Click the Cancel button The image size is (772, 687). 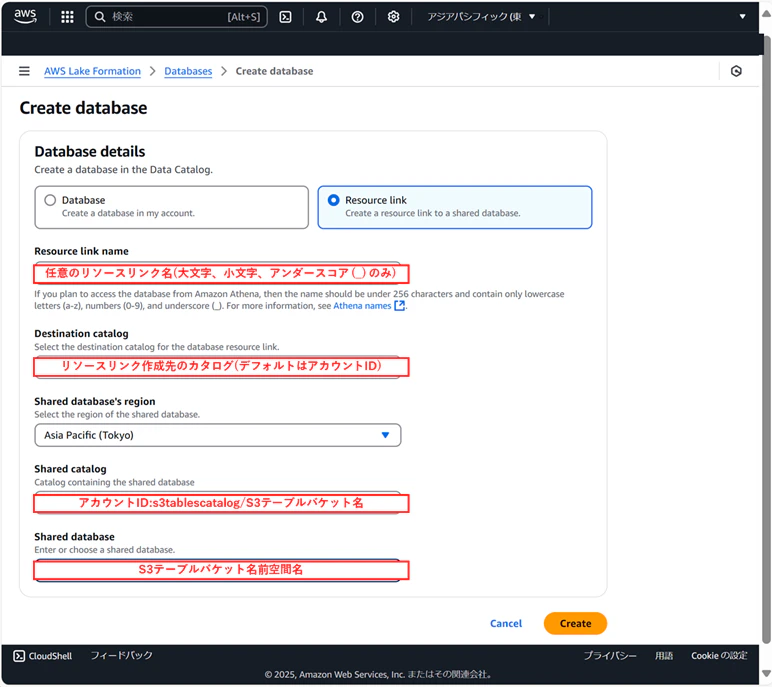point(506,623)
